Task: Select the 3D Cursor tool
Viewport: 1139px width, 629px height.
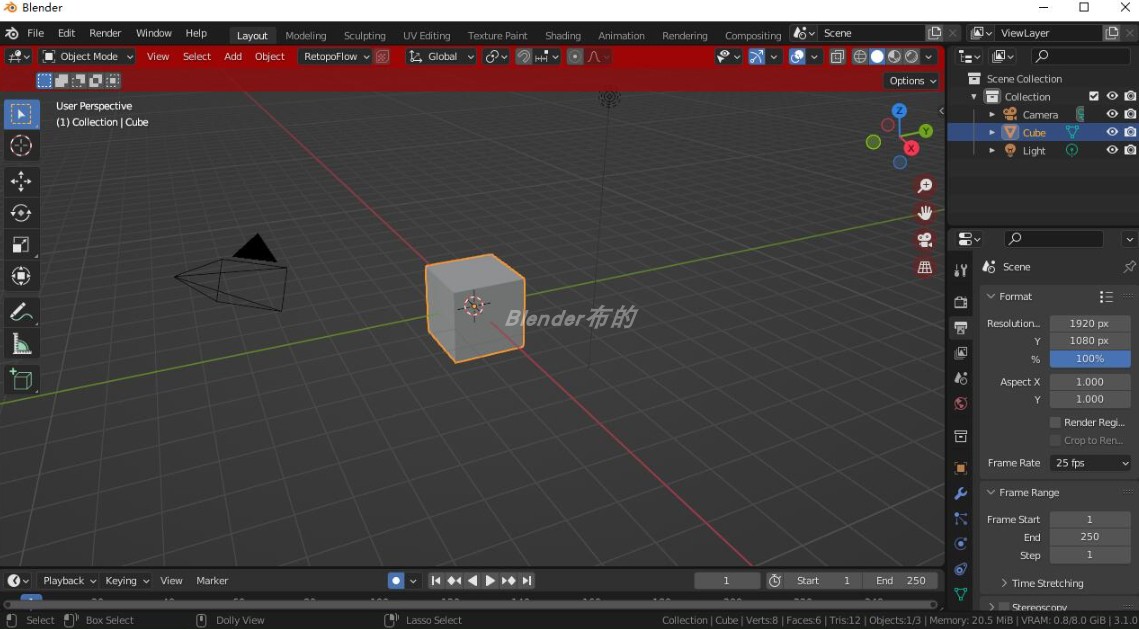Action: click(x=21, y=145)
